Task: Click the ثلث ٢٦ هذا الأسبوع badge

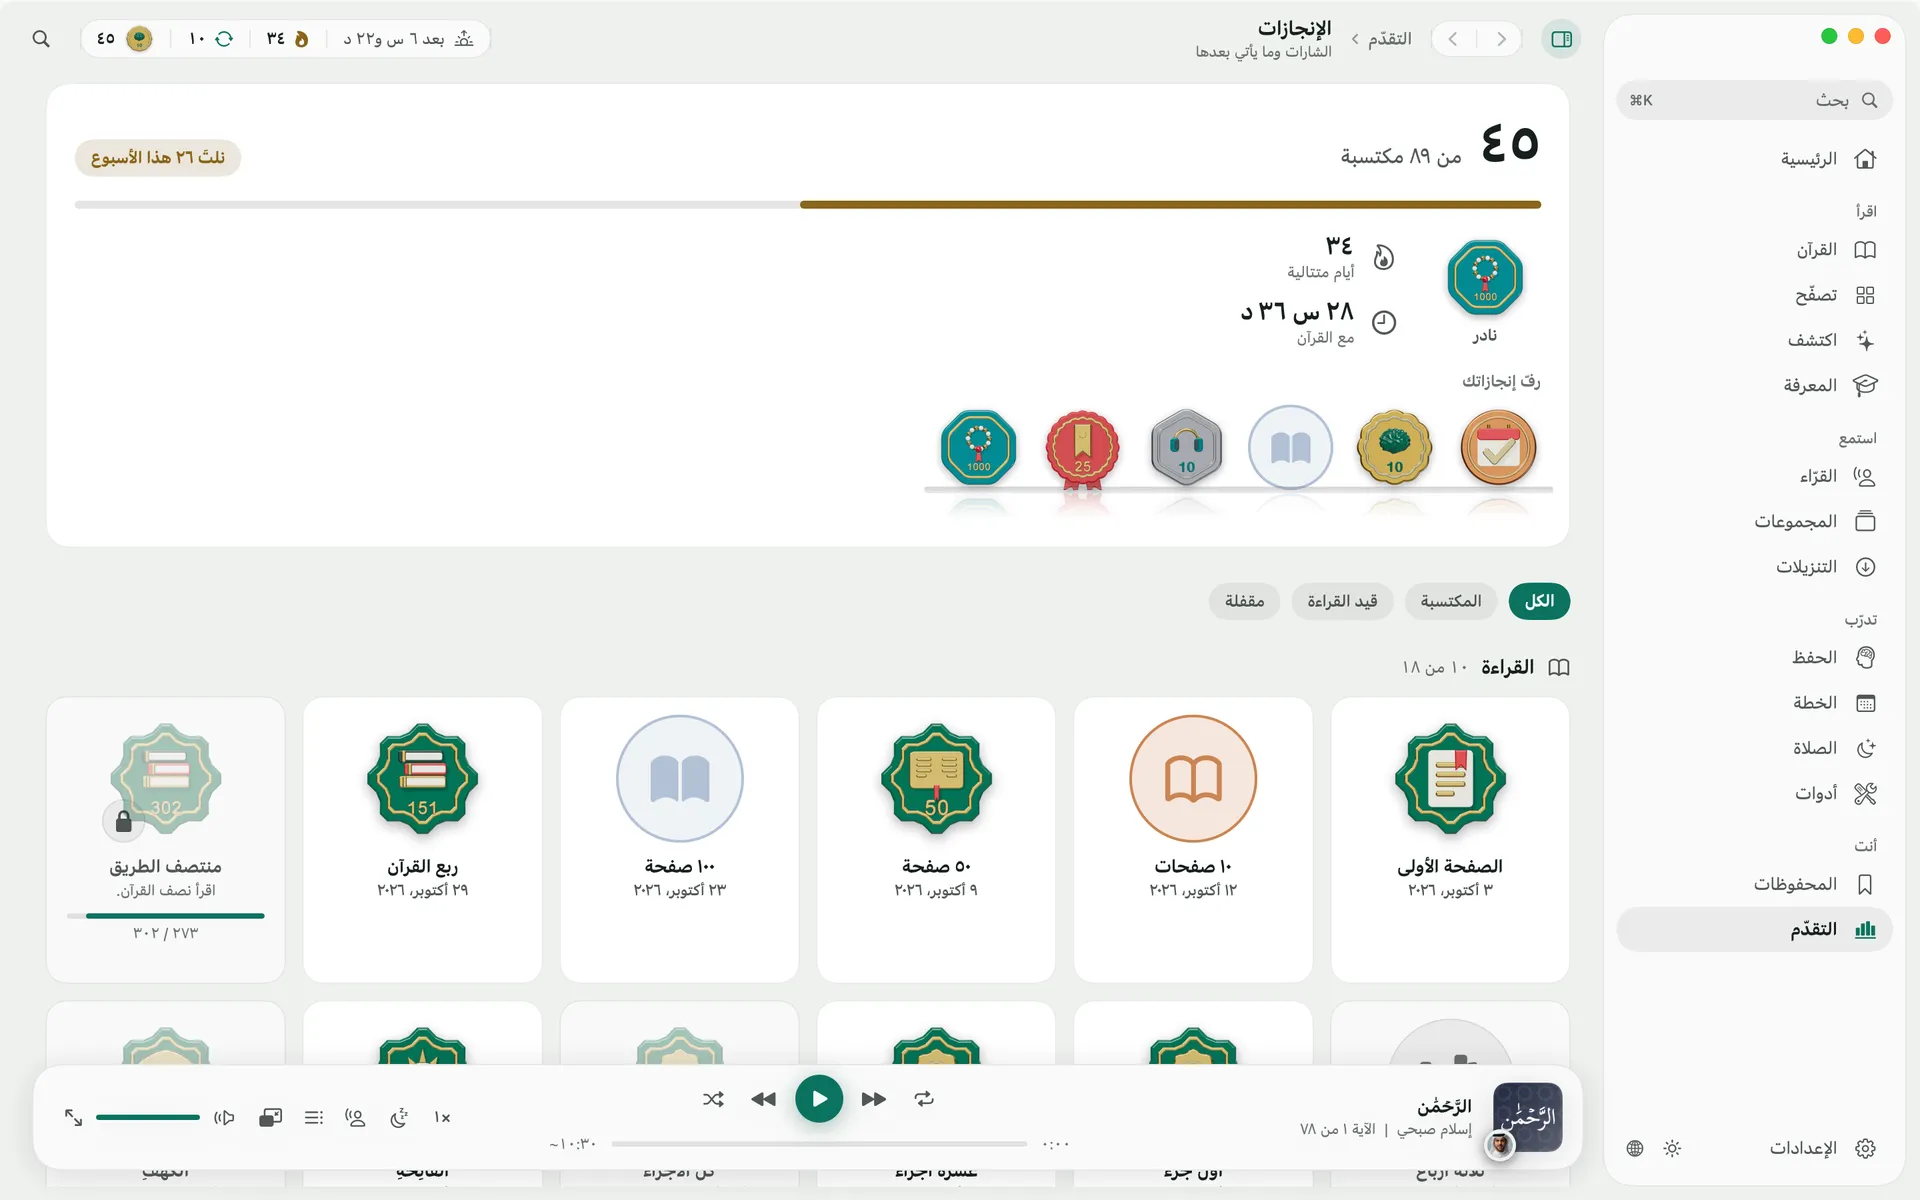Action: pyautogui.click(x=158, y=157)
